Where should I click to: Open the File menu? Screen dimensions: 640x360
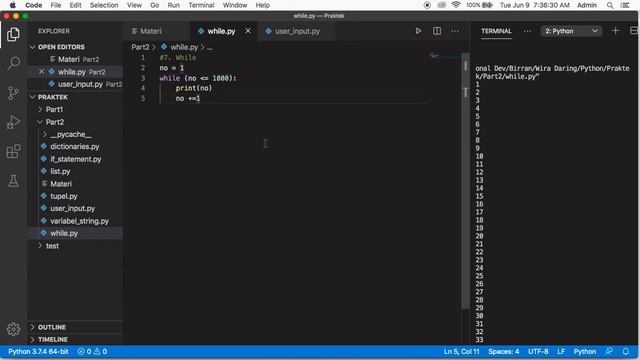(56, 5)
